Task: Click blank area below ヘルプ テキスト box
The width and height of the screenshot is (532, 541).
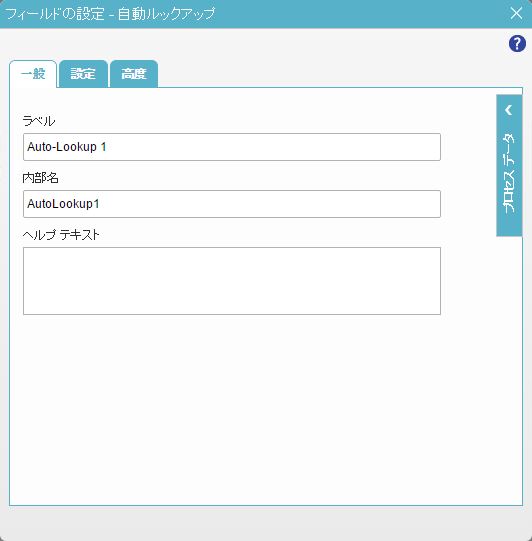Action: coord(232,407)
